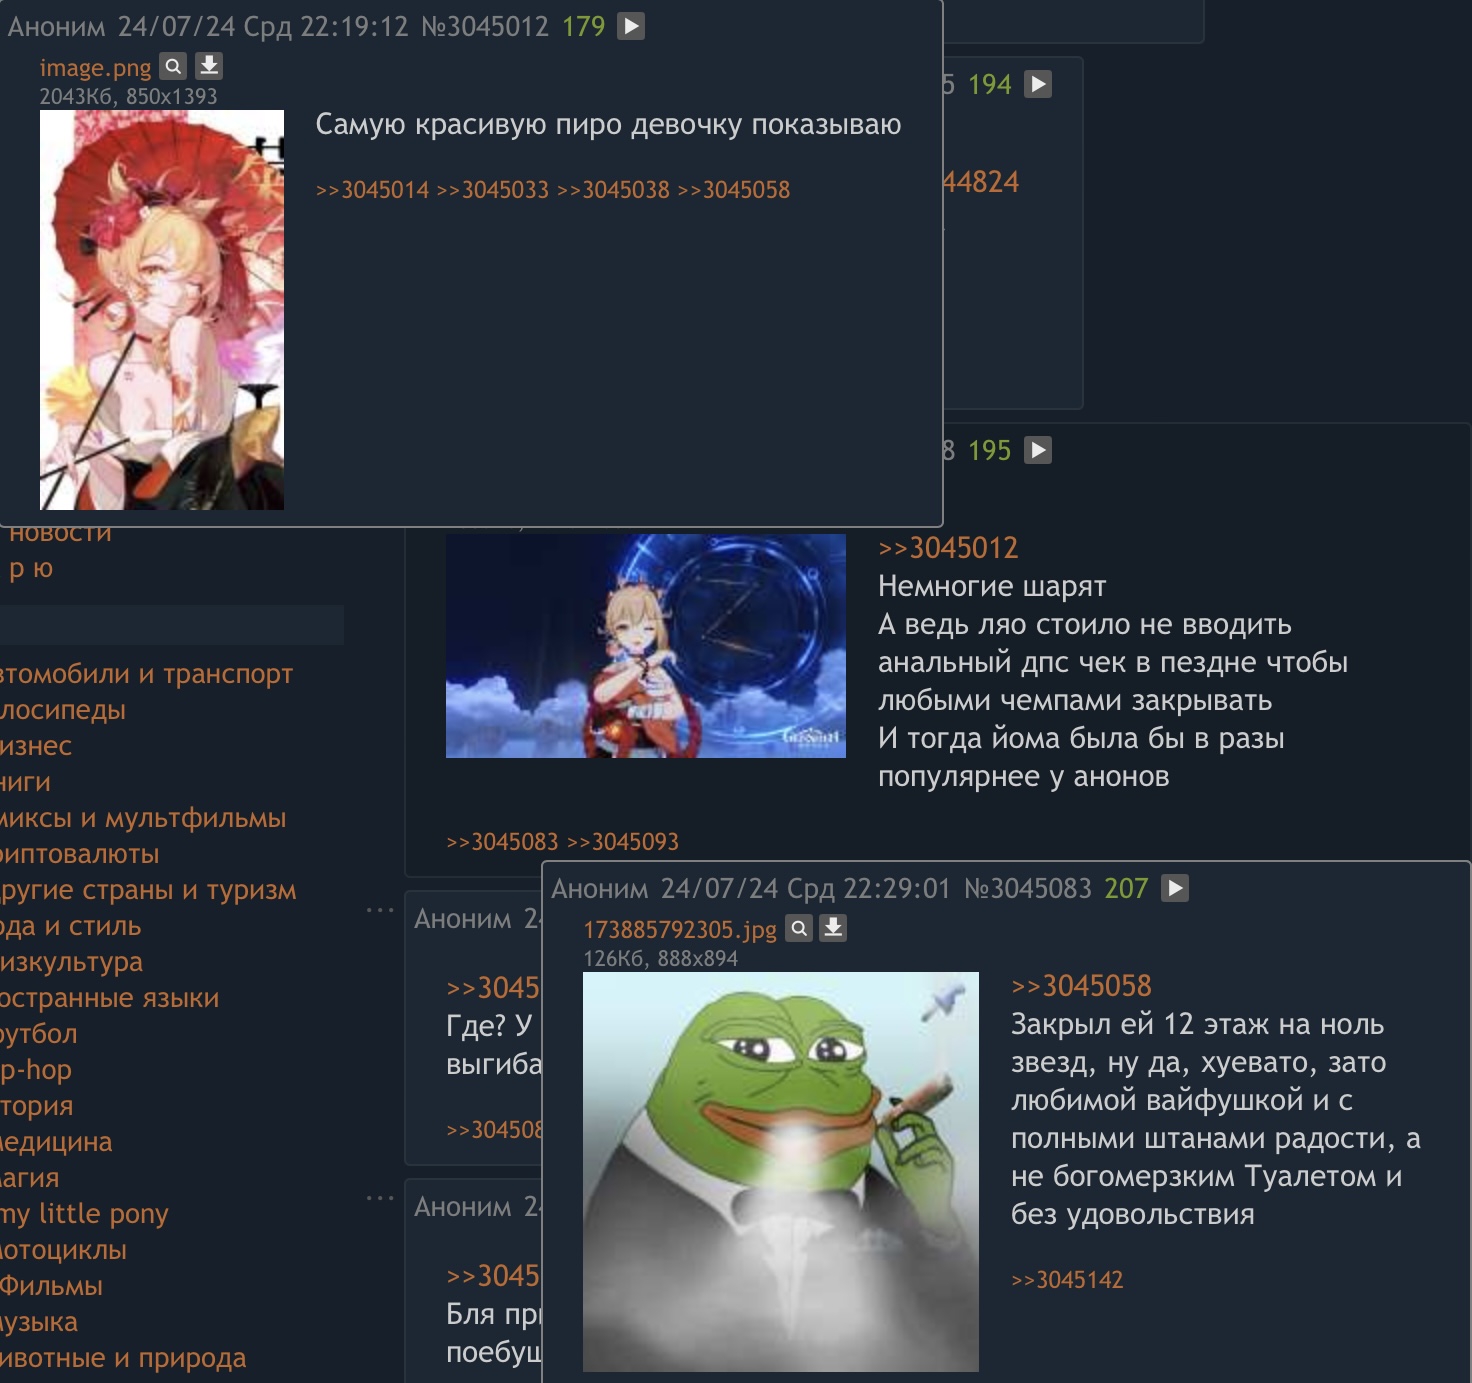Open the my little pony board
1472x1383 pixels.
[x=84, y=1214]
